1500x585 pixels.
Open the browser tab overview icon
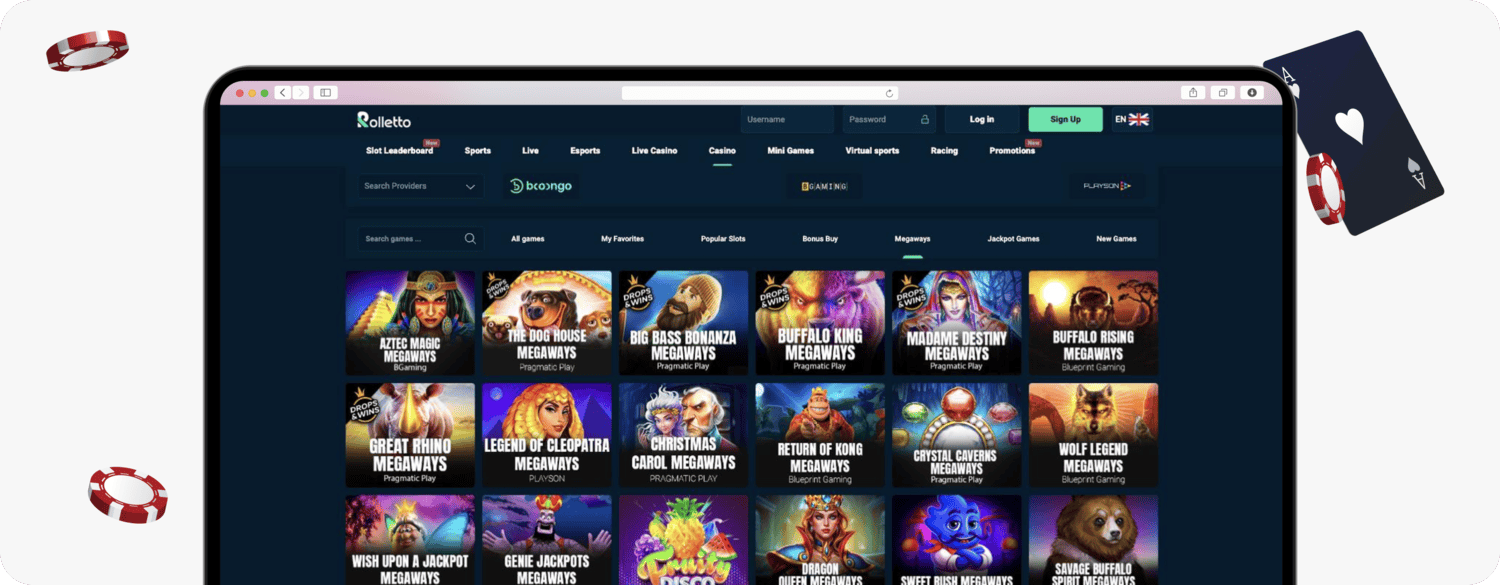click(1222, 93)
